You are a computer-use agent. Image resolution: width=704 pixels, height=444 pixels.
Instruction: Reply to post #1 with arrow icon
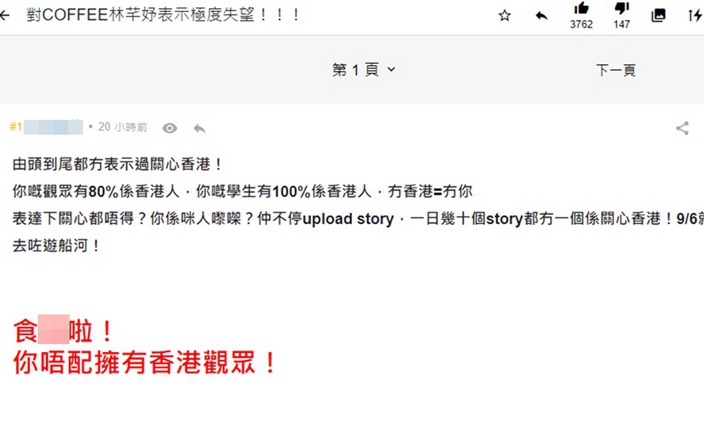(x=199, y=129)
